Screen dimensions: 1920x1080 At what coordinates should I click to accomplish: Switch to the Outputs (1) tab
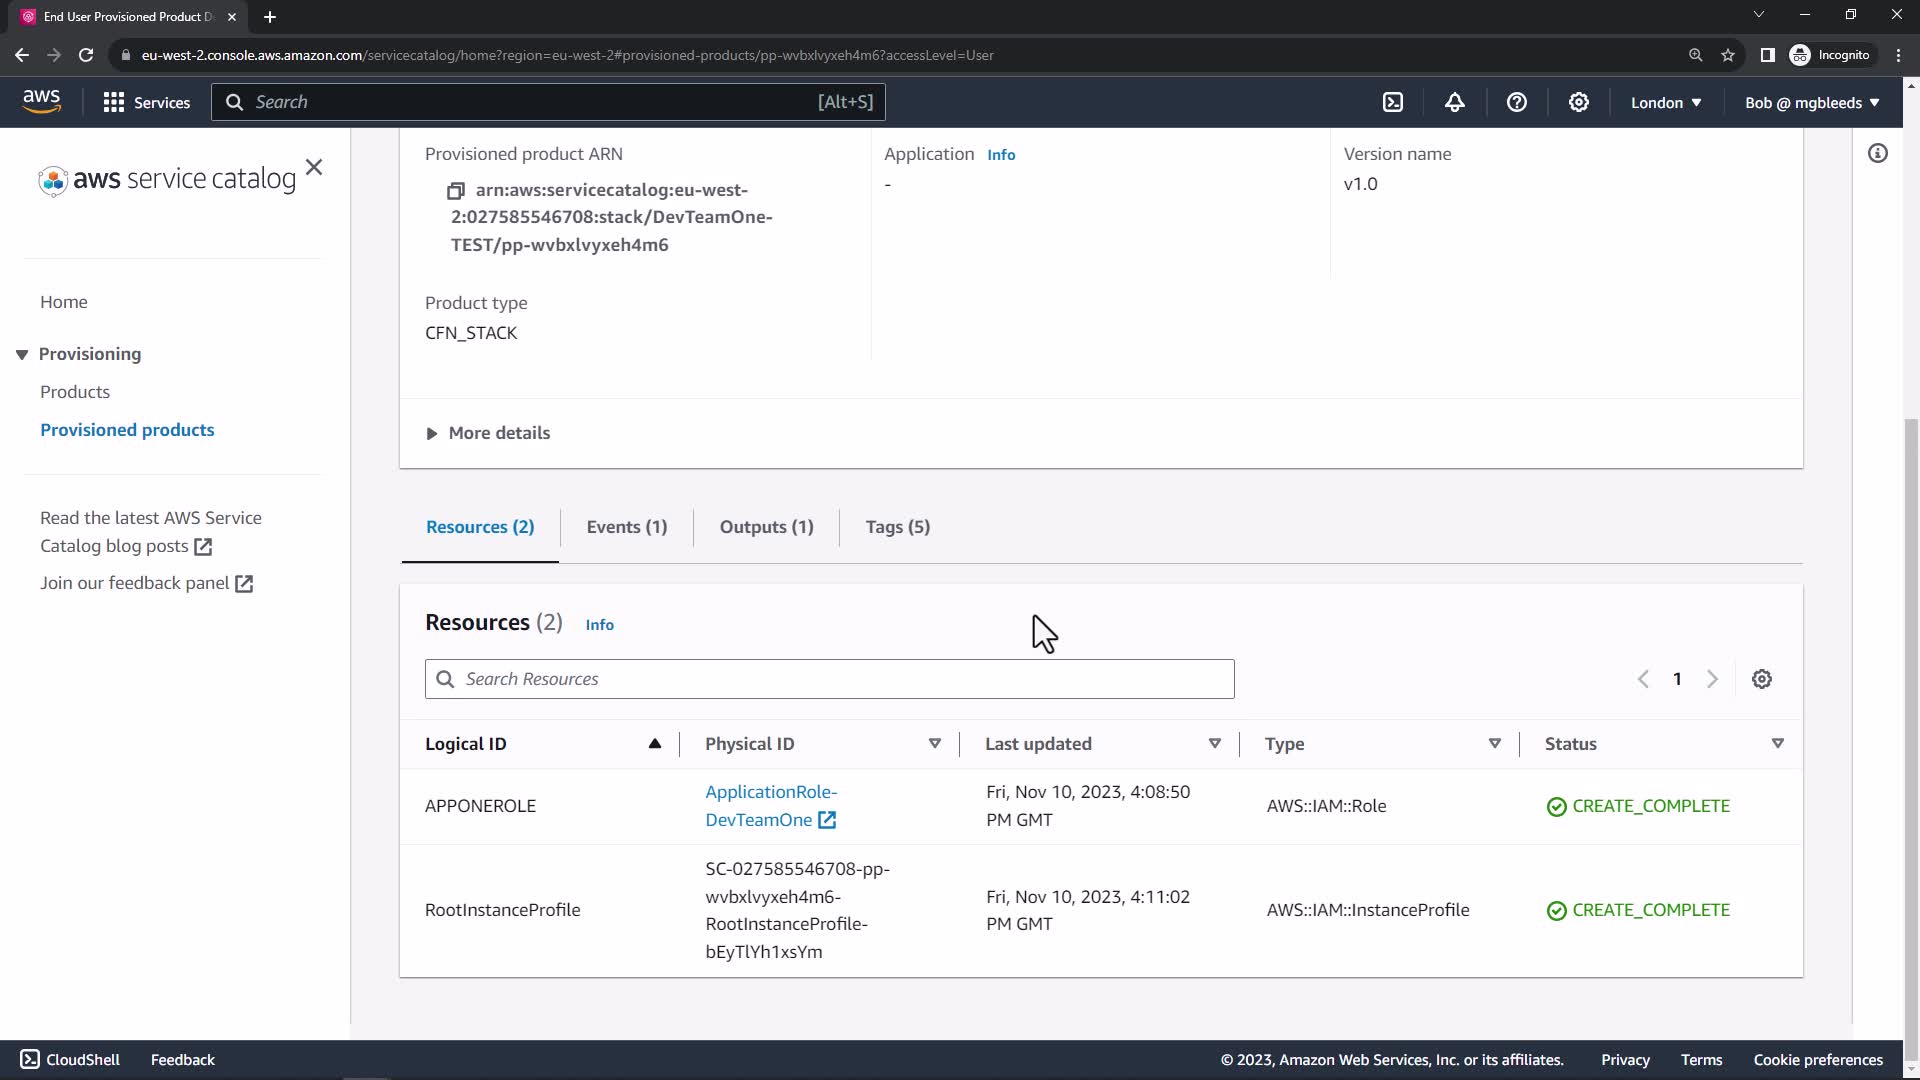(766, 527)
